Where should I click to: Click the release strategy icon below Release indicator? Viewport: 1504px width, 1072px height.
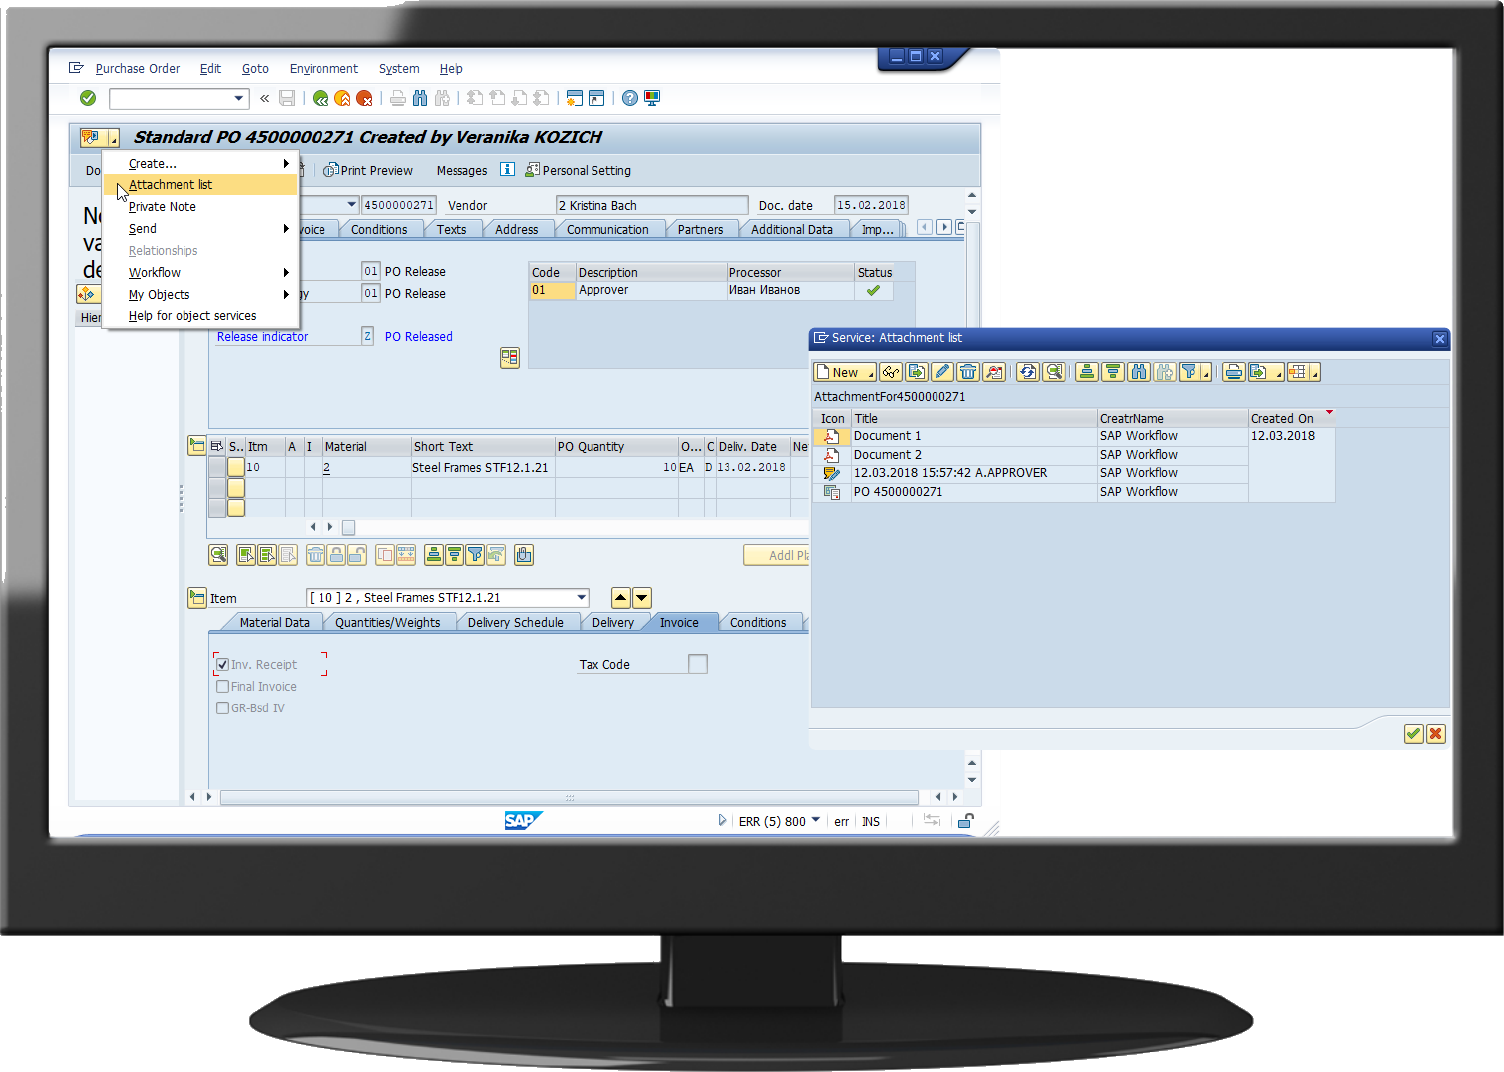[510, 358]
